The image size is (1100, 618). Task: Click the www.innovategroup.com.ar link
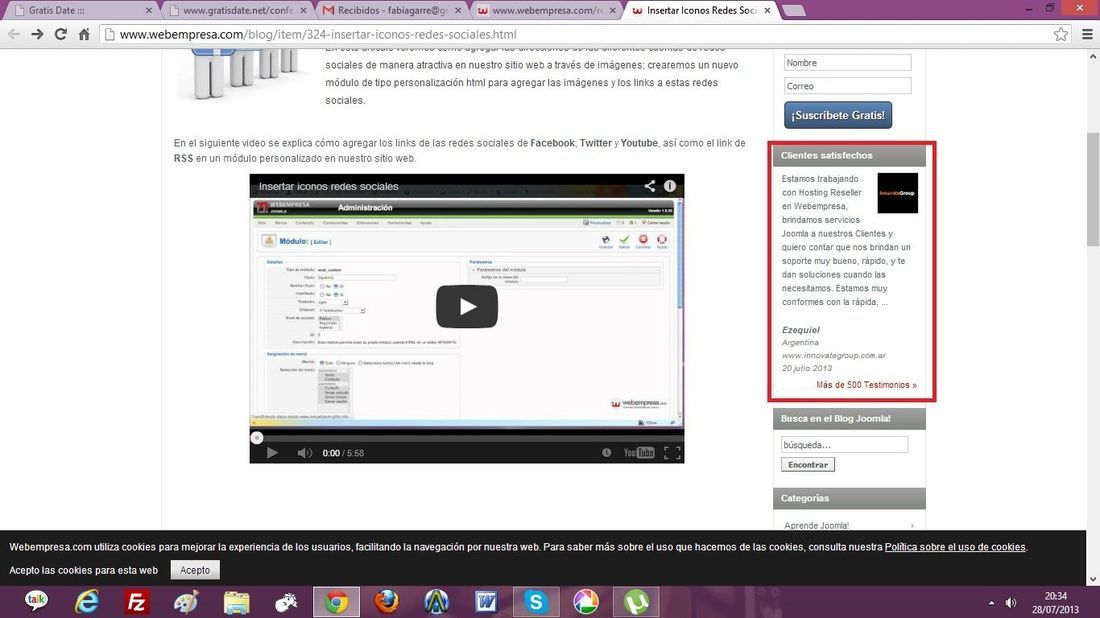click(x=833, y=356)
